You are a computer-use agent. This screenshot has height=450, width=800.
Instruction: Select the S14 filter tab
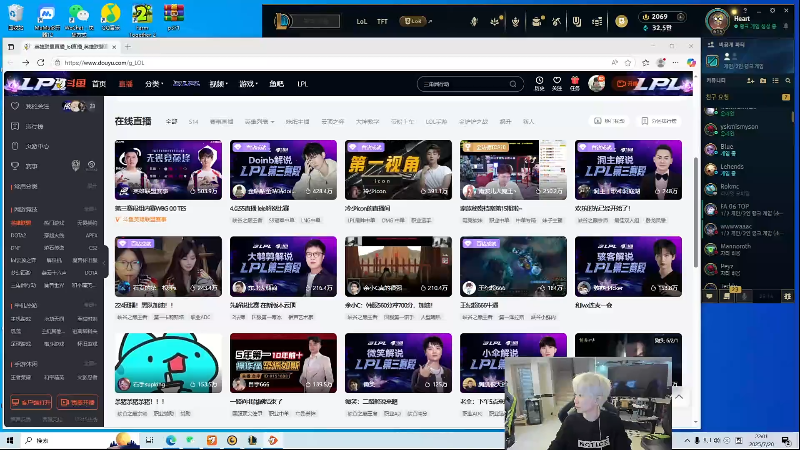pyautogui.click(x=193, y=121)
